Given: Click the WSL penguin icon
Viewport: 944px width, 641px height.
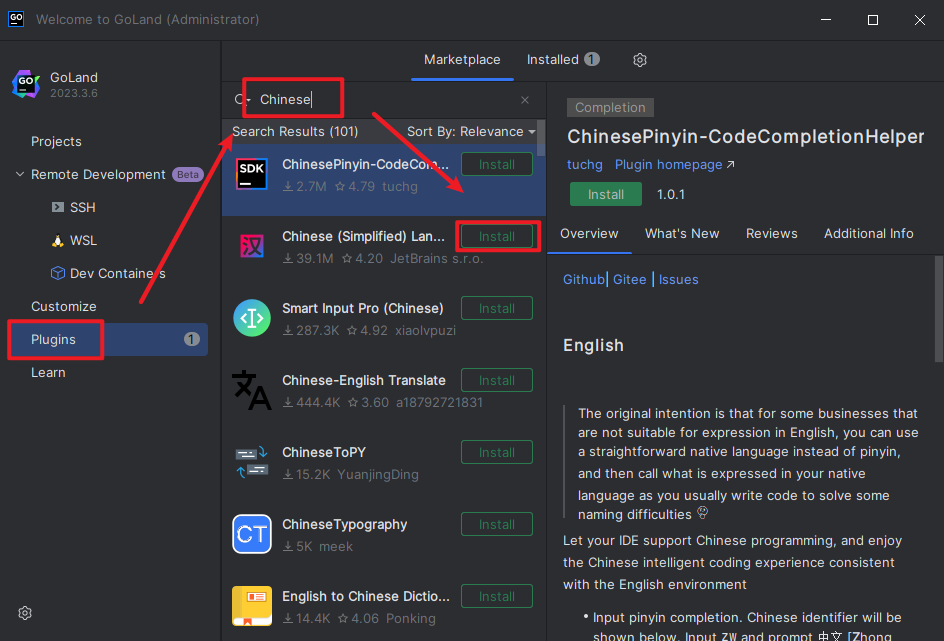Looking at the screenshot, I should point(58,241).
